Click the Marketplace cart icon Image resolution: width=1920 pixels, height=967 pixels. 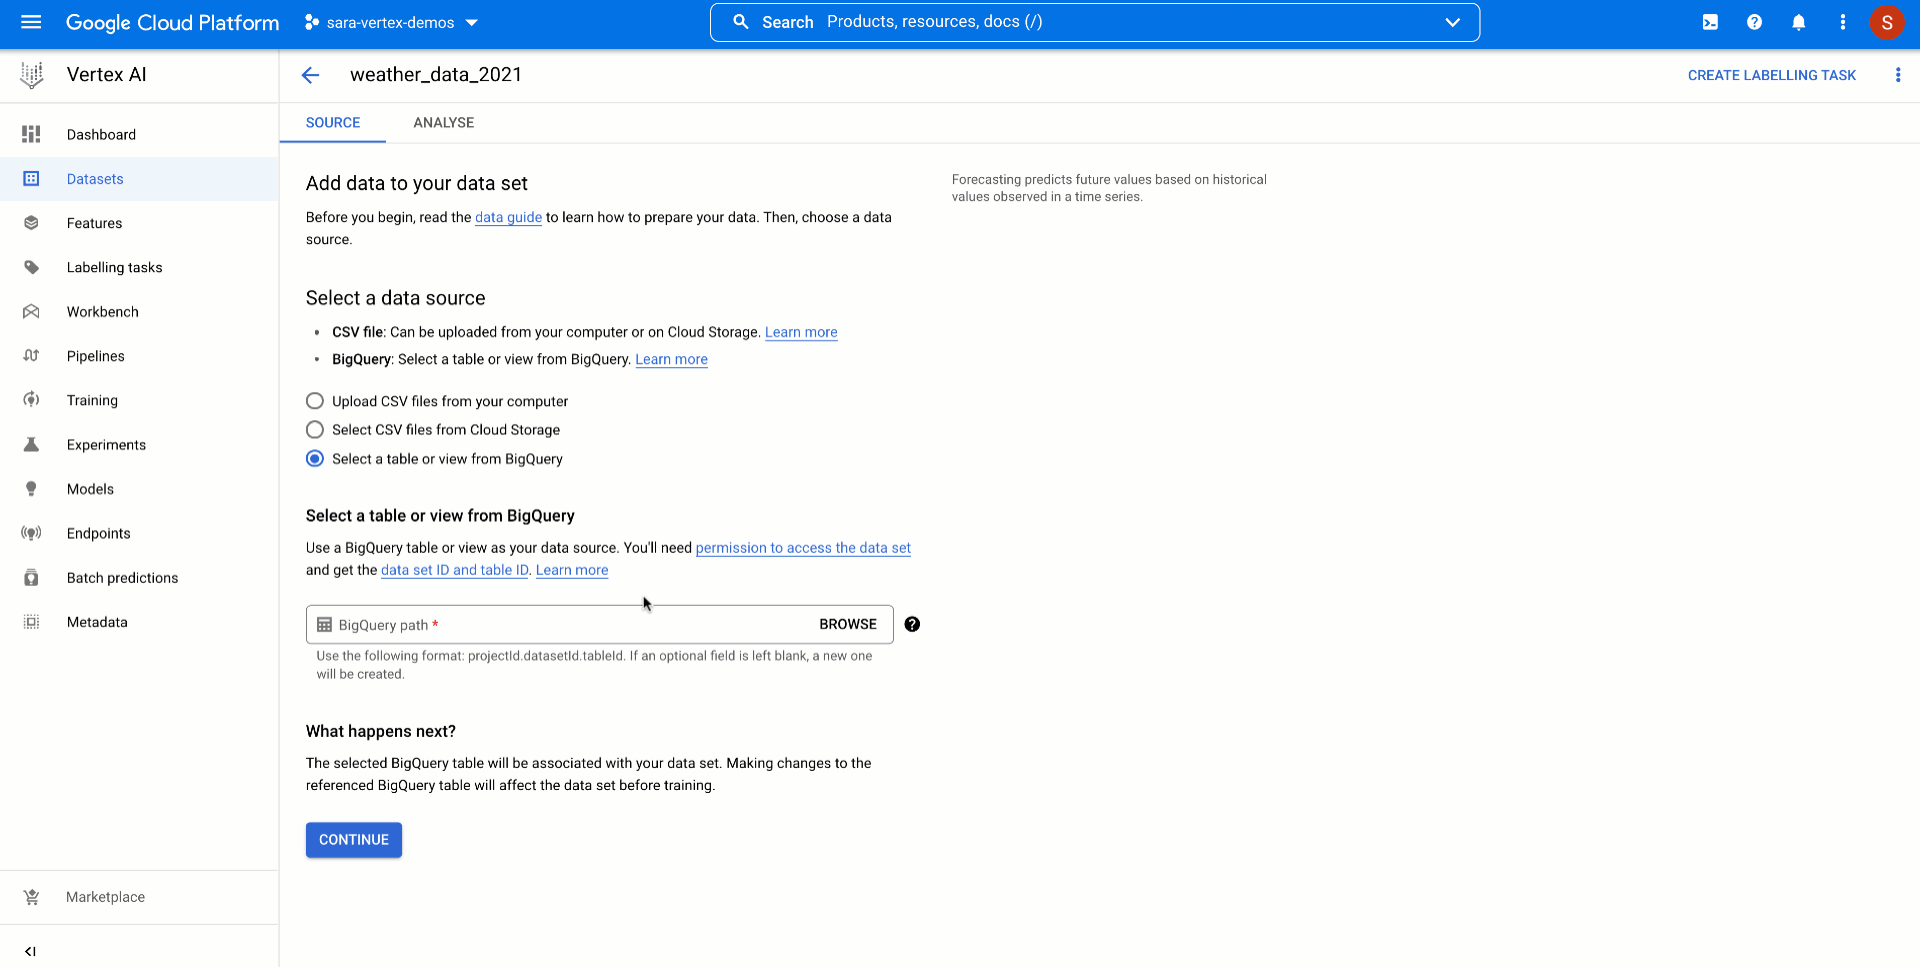31,897
